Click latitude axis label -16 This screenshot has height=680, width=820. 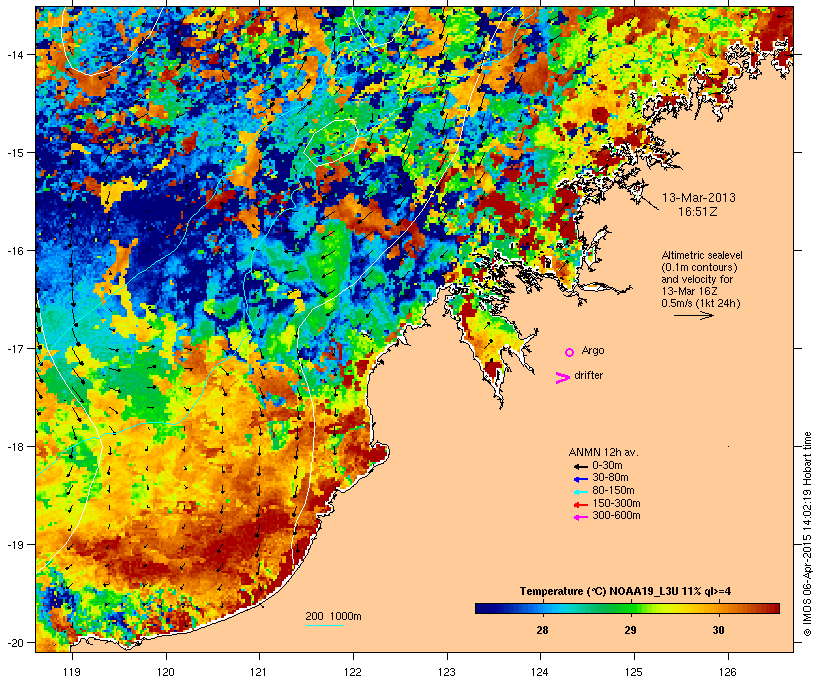click(14, 251)
